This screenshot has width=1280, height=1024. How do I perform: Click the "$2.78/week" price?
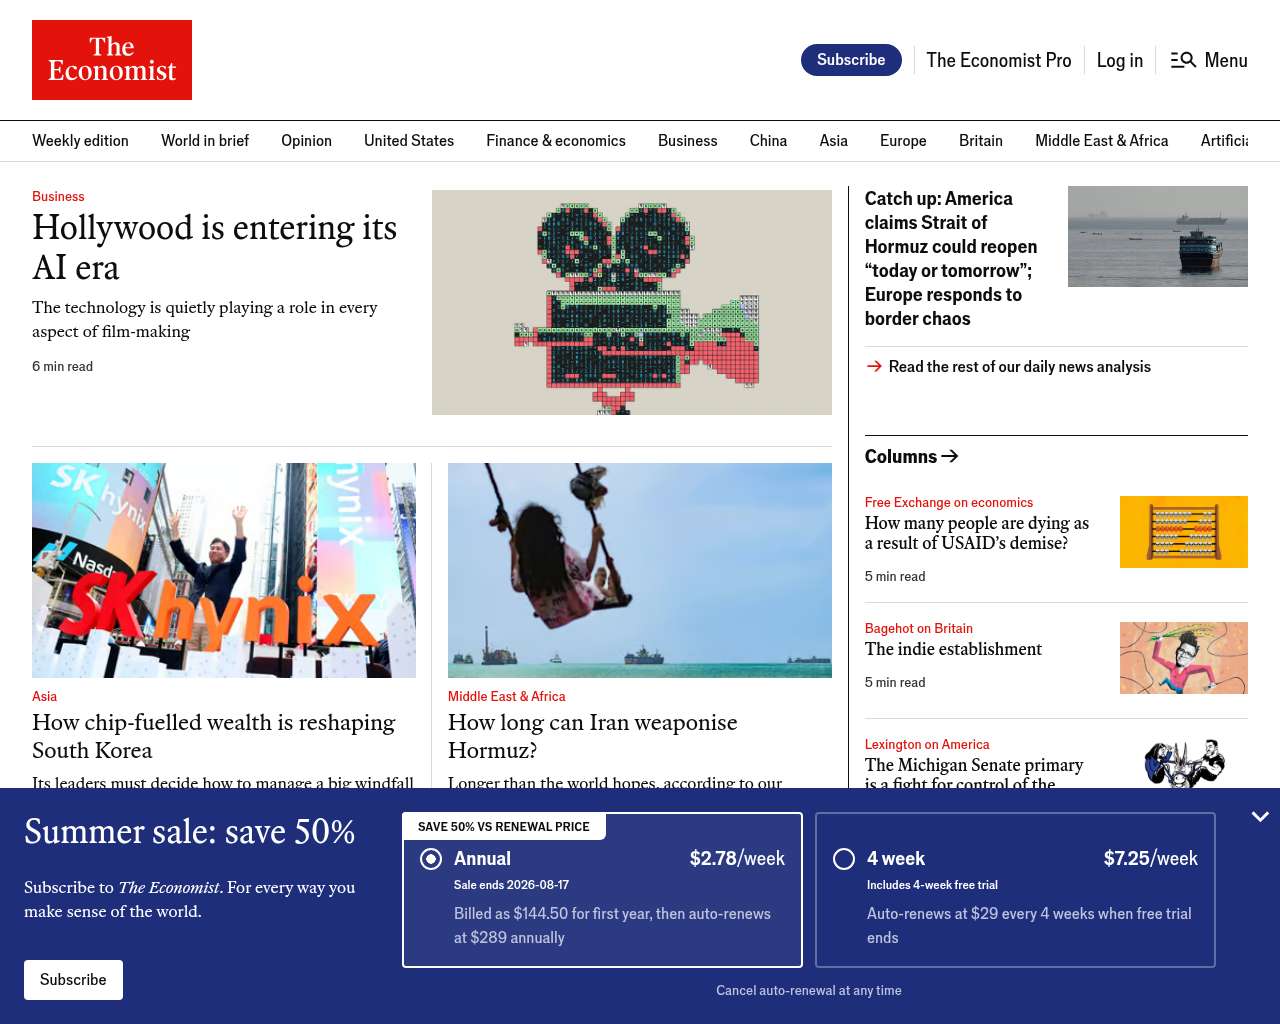[x=737, y=859]
